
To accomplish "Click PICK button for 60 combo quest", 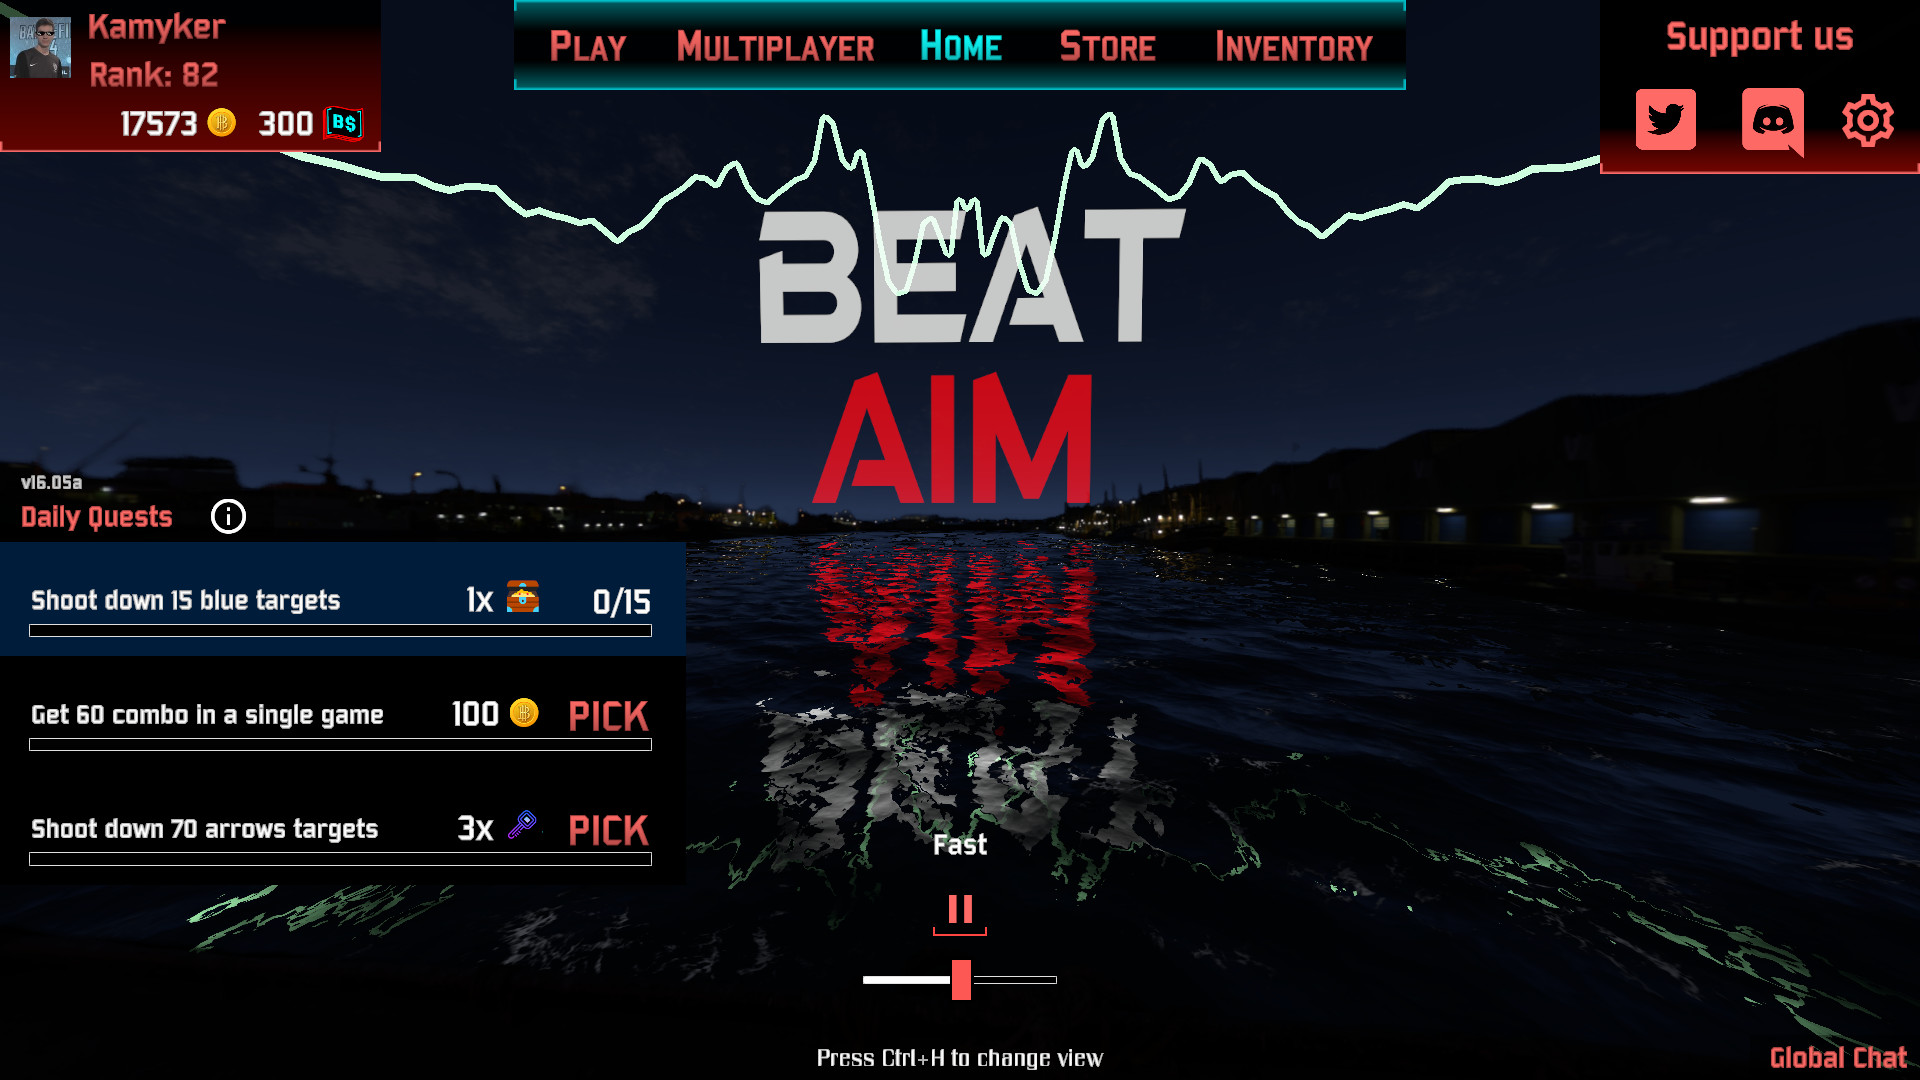I will coord(609,713).
